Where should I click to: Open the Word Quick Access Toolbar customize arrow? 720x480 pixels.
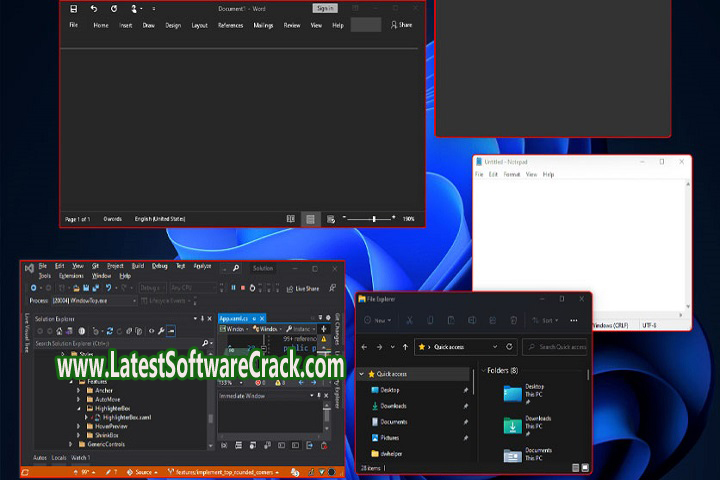click(154, 9)
